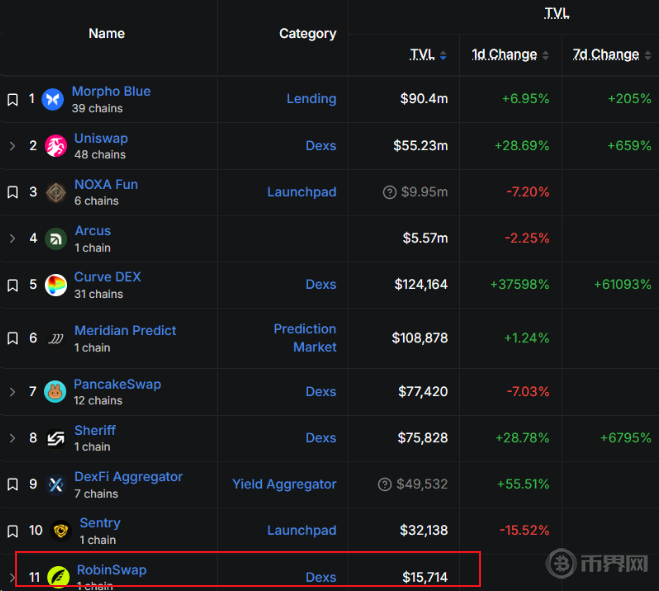Select the -15.52% change value

pos(524,530)
